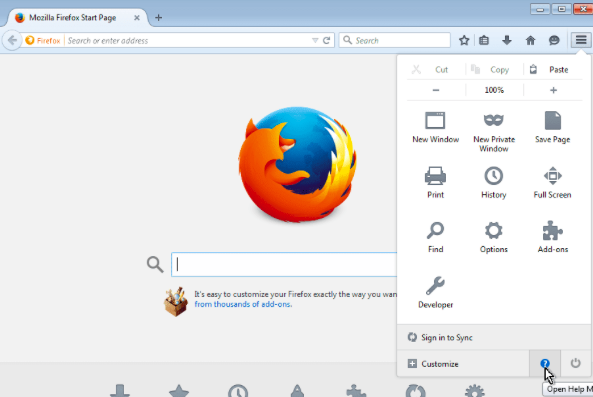The width and height of the screenshot is (593, 397).
Task: Reload the current page
Action: [x=327, y=40]
